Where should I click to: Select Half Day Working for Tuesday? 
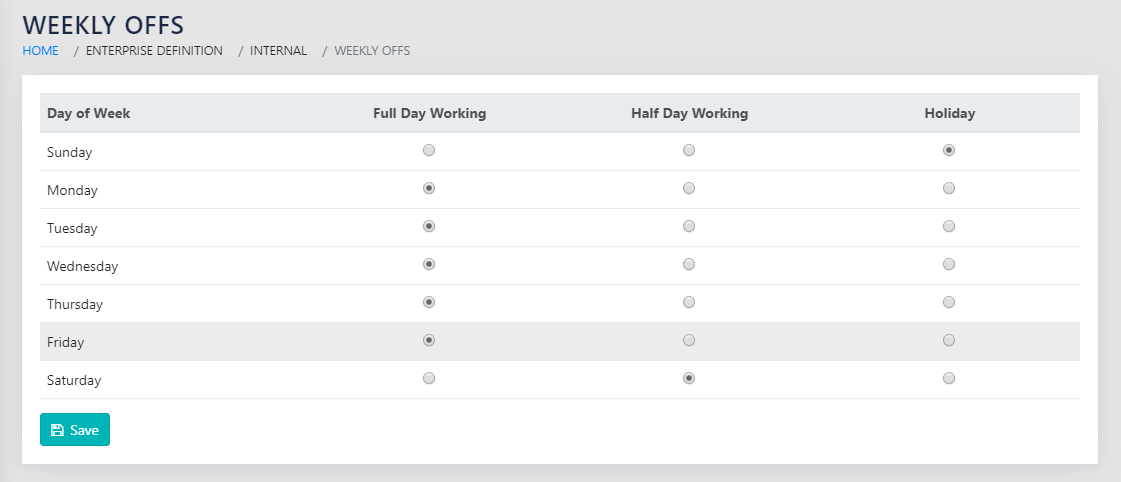click(689, 226)
